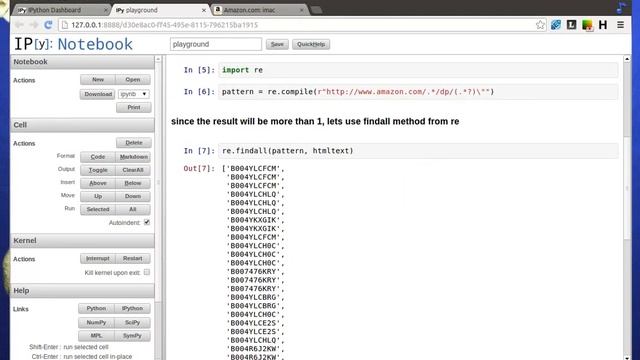Toggle the Autoindent checkbox
The height and width of the screenshot is (360, 640).
[147, 222]
